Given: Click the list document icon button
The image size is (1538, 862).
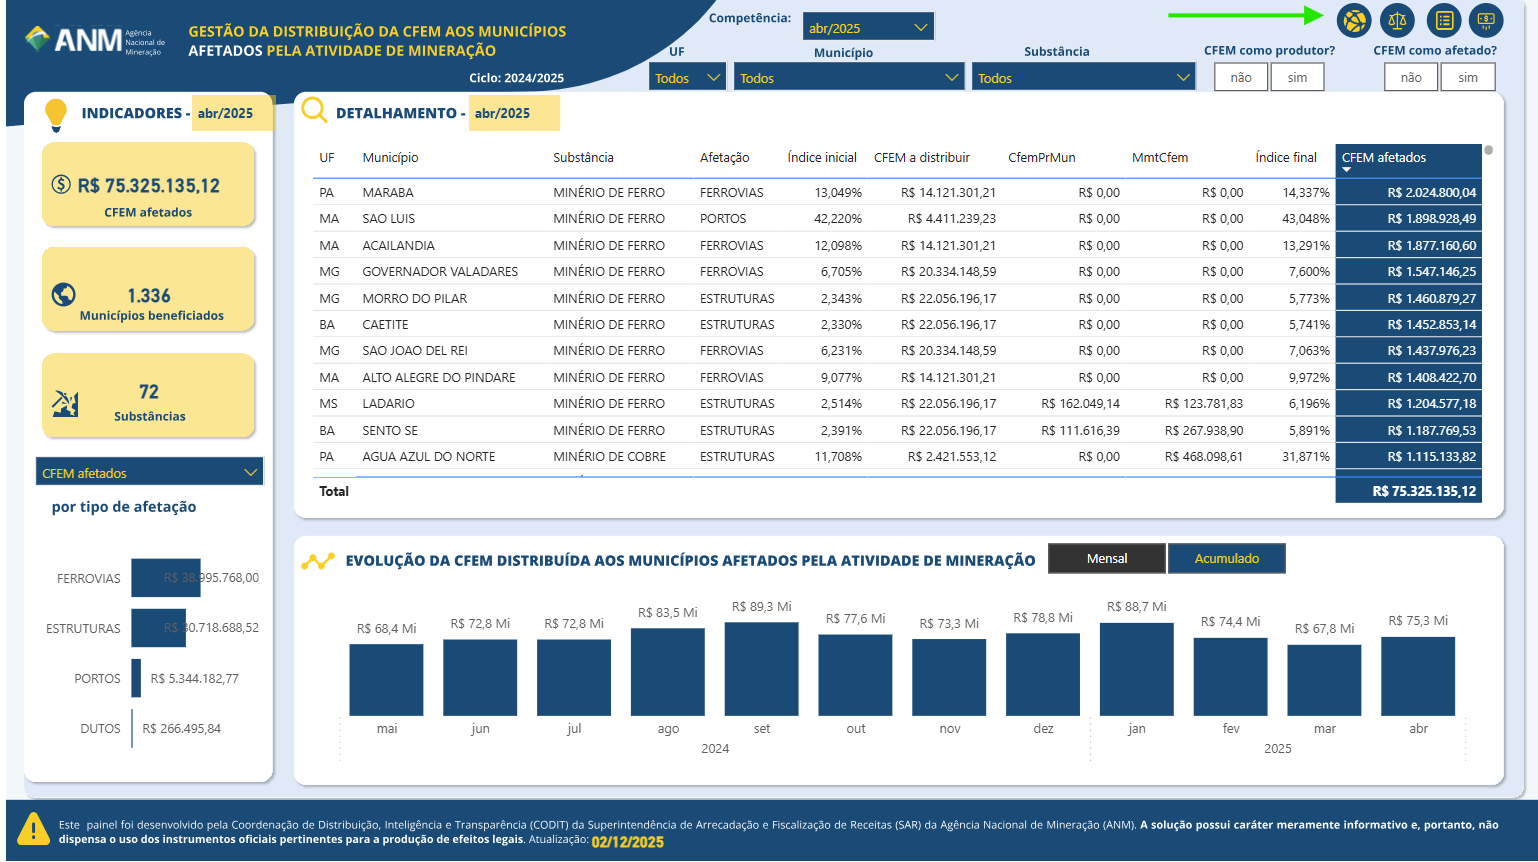Looking at the screenshot, I should 1443,20.
